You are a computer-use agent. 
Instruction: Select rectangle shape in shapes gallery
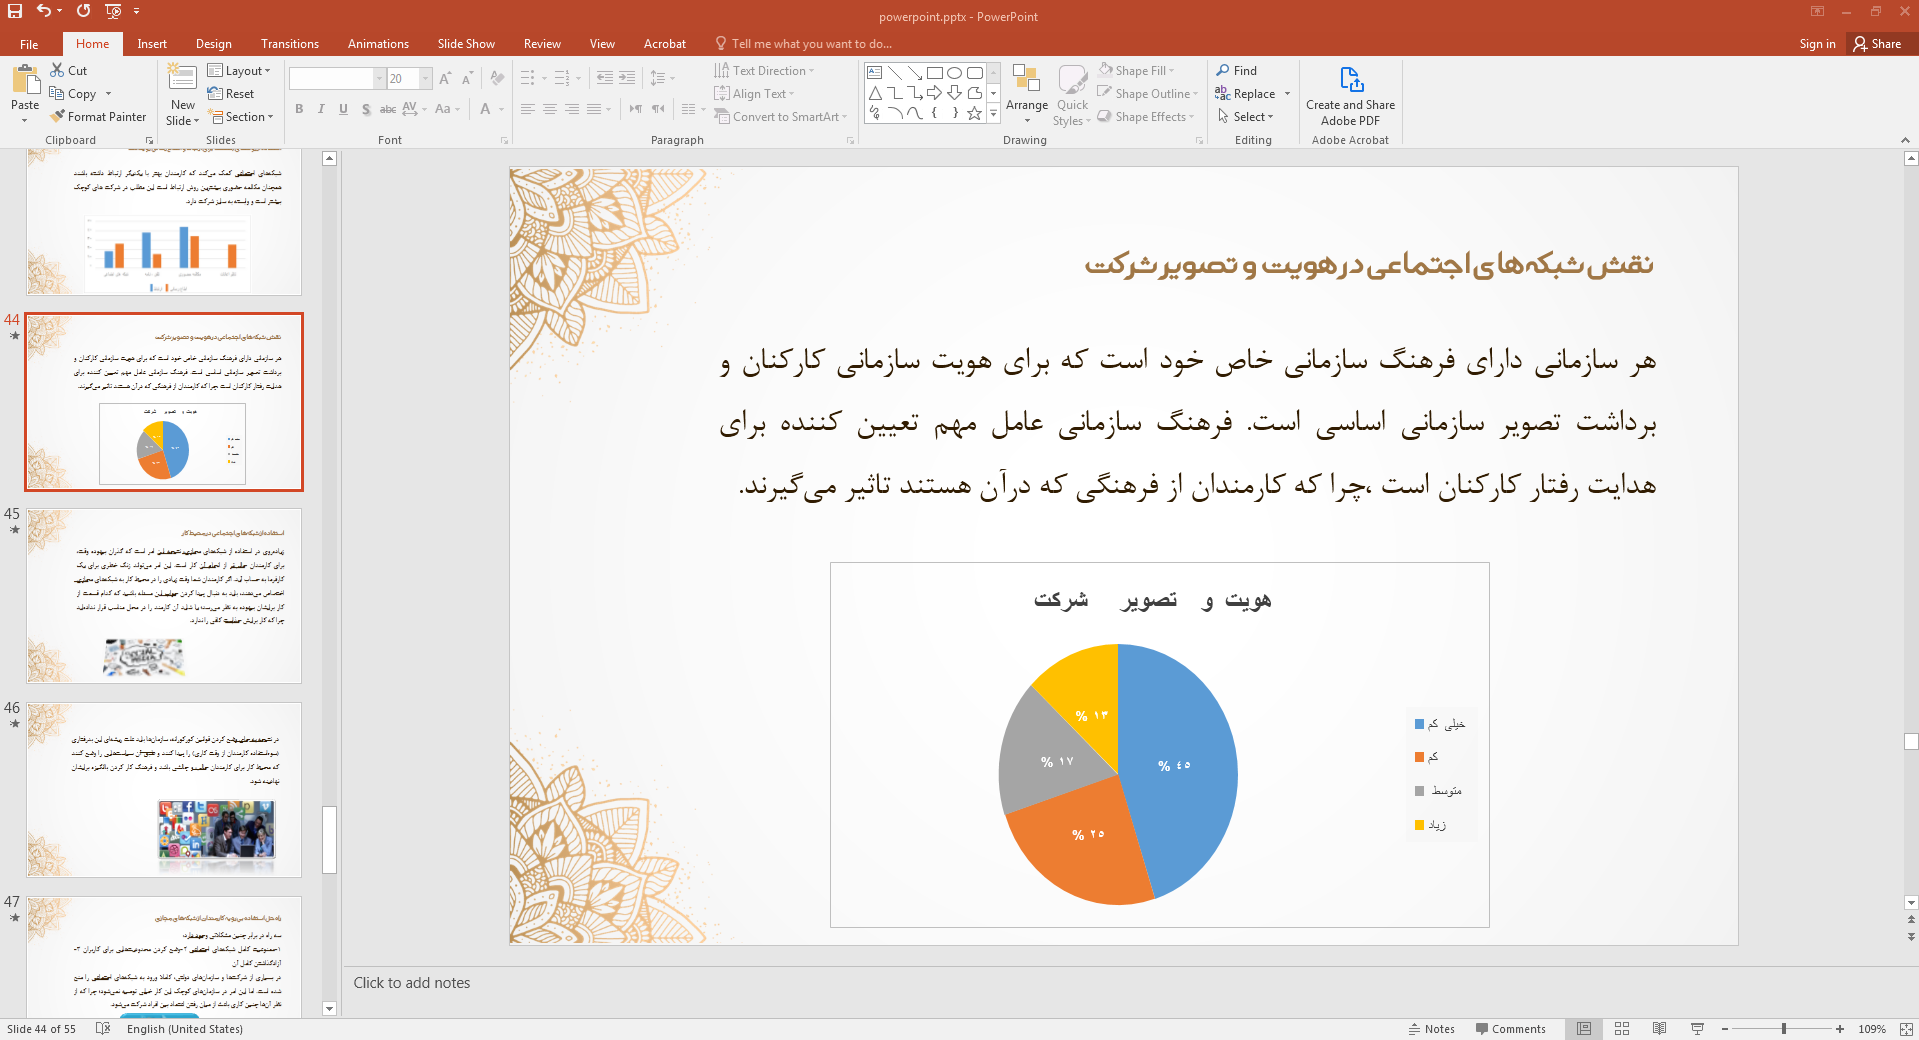pyautogui.click(x=934, y=73)
